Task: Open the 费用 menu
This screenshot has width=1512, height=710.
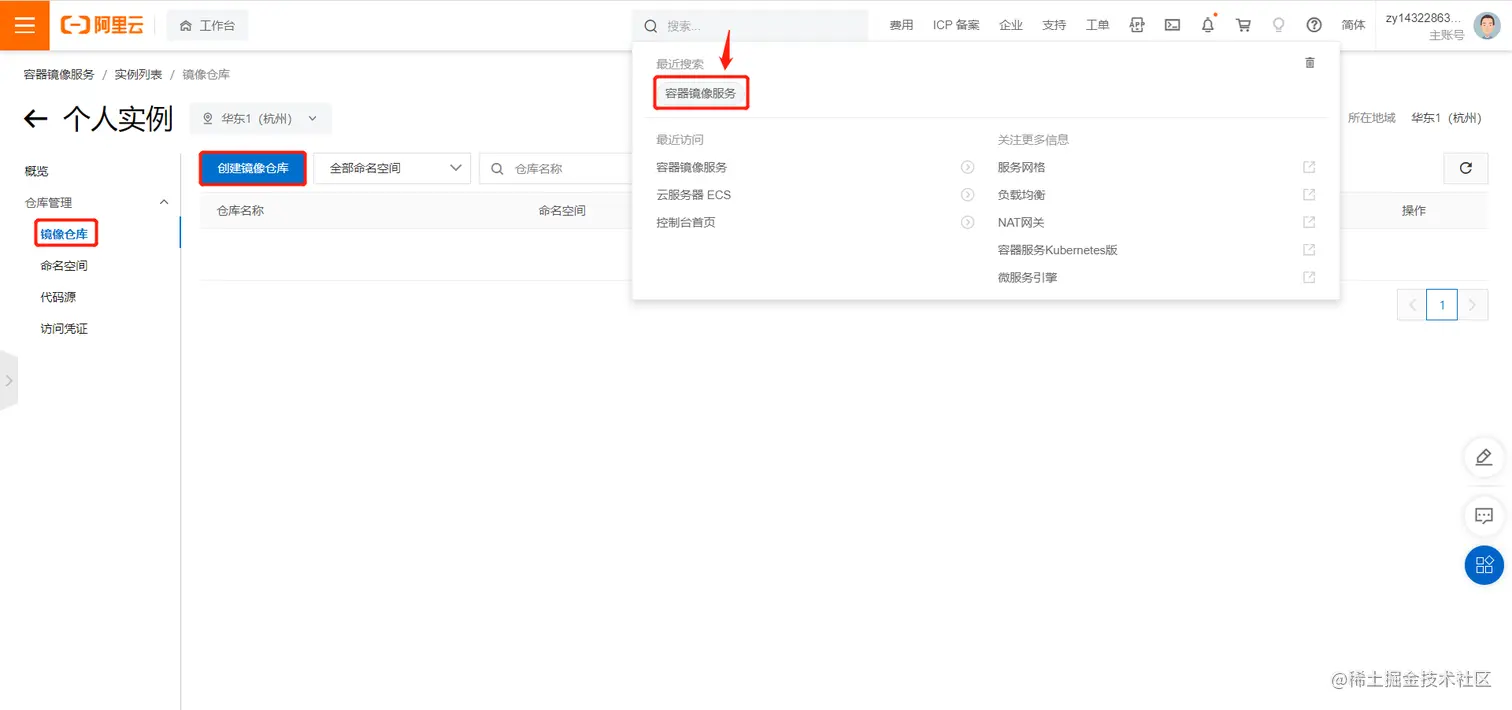Action: click(x=901, y=25)
